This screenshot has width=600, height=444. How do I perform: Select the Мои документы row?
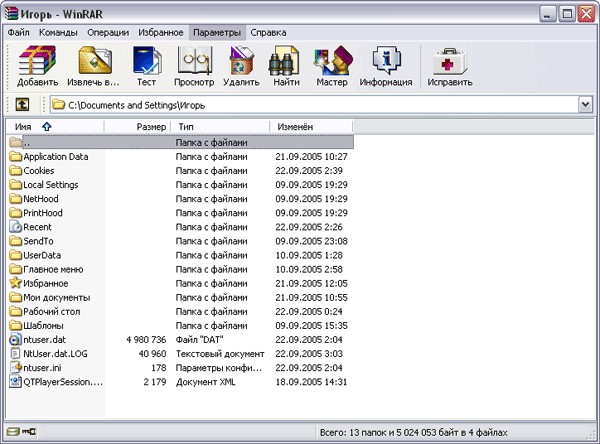point(180,297)
